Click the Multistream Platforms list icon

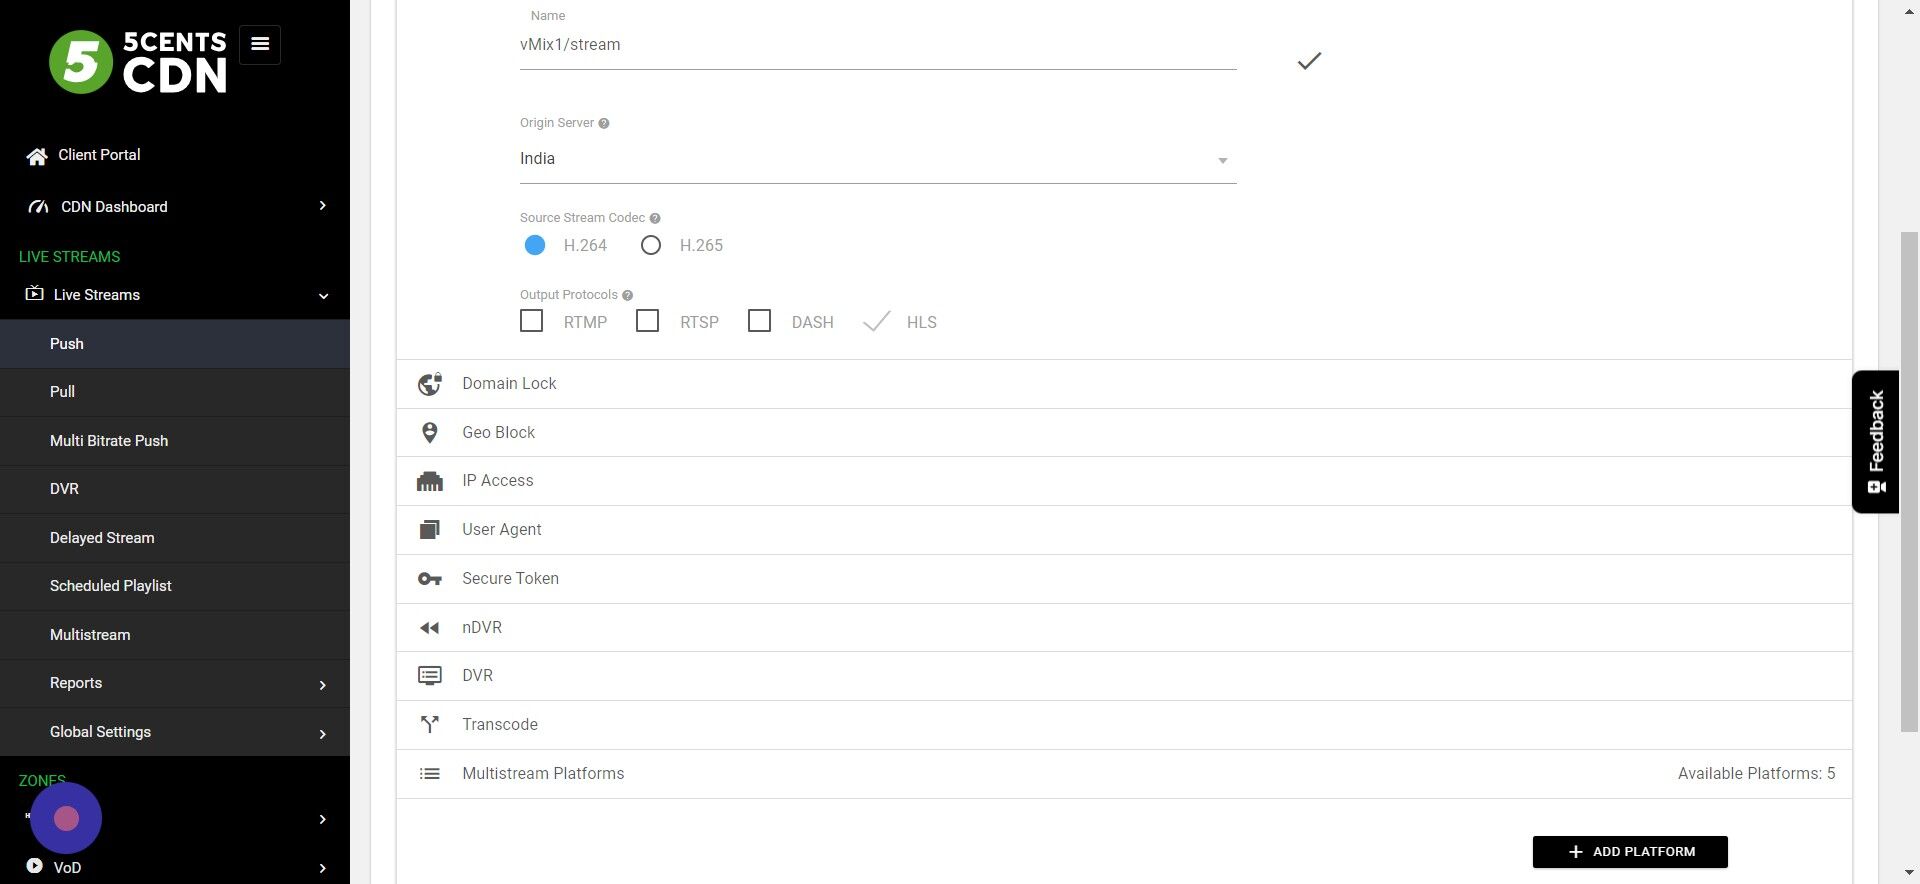[x=430, y=773]
